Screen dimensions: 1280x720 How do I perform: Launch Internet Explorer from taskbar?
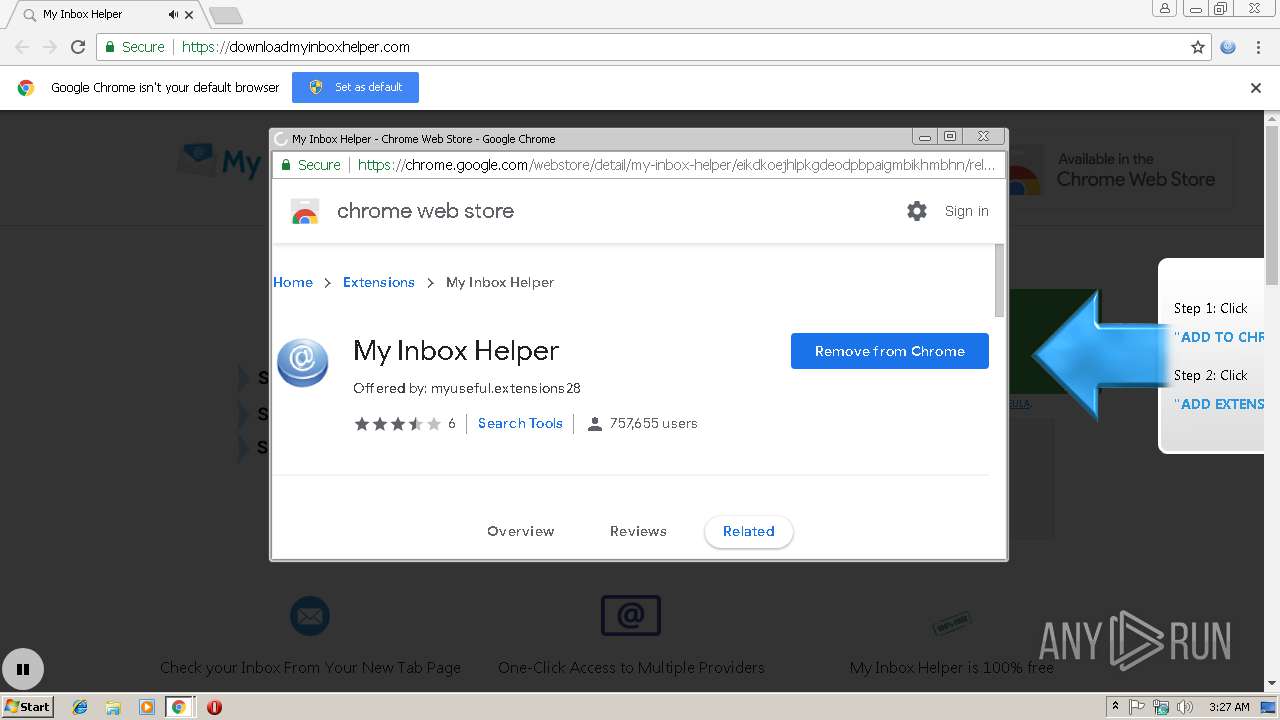80,707
